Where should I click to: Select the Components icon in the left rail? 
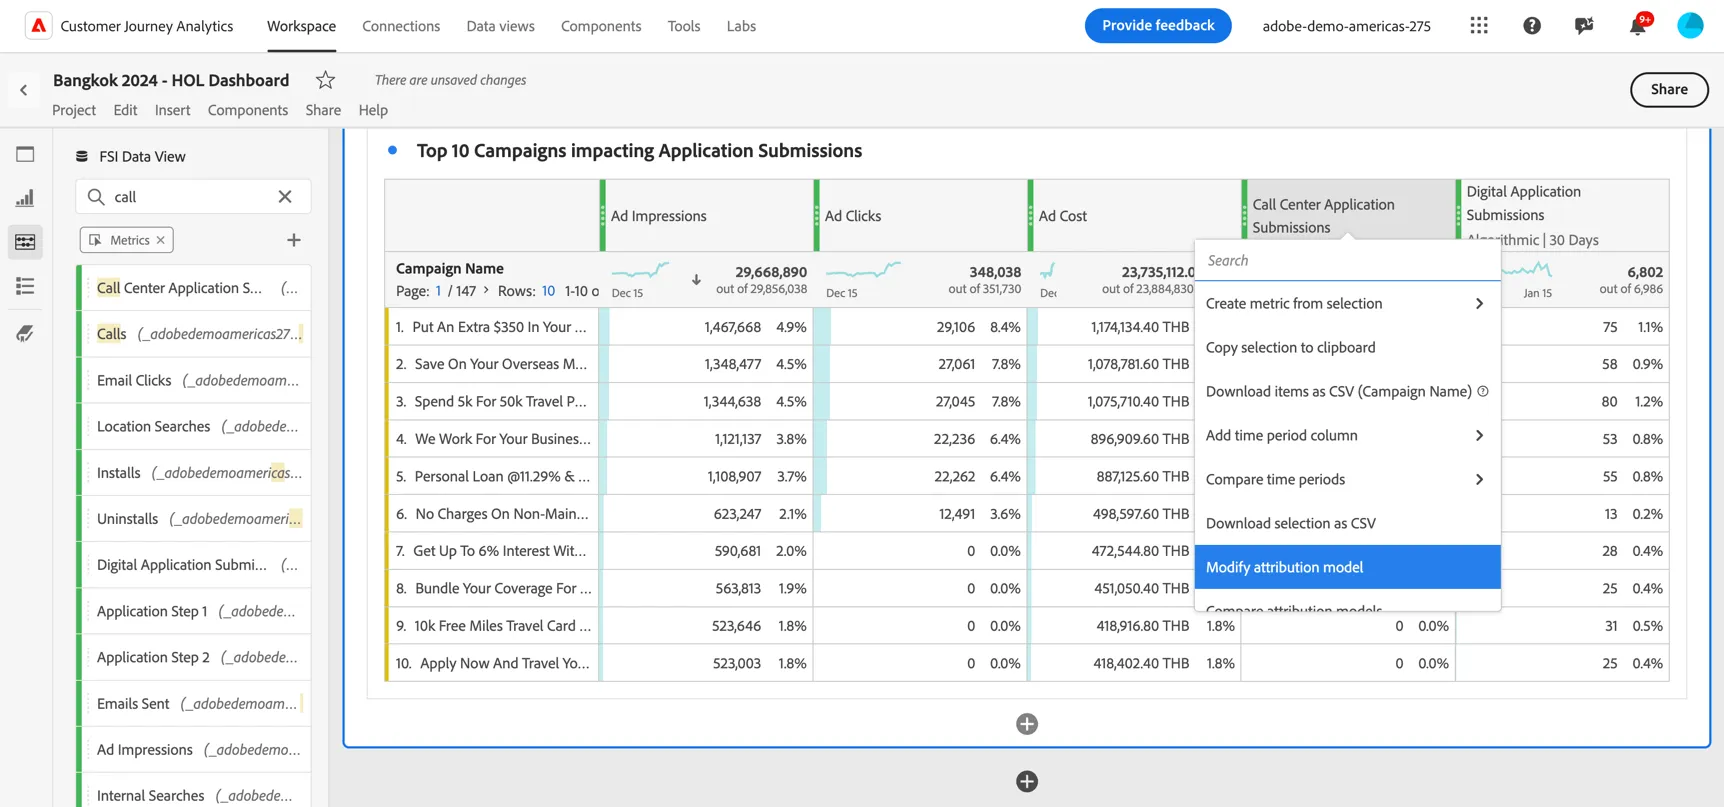point(25,242)
